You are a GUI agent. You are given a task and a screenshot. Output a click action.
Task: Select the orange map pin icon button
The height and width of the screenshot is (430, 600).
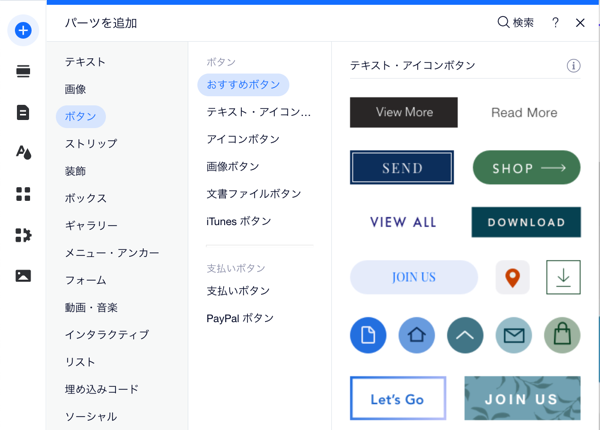pos(512,277)
